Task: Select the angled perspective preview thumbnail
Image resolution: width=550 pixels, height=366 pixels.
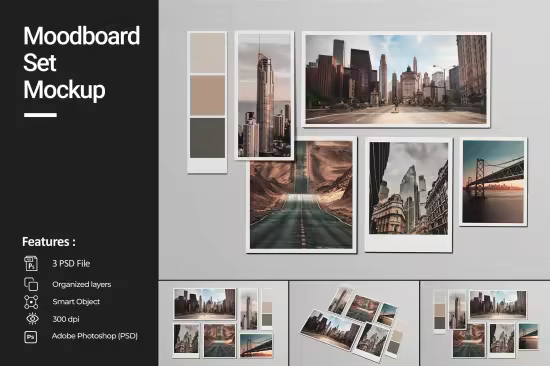Action: [x=354, y=323]
